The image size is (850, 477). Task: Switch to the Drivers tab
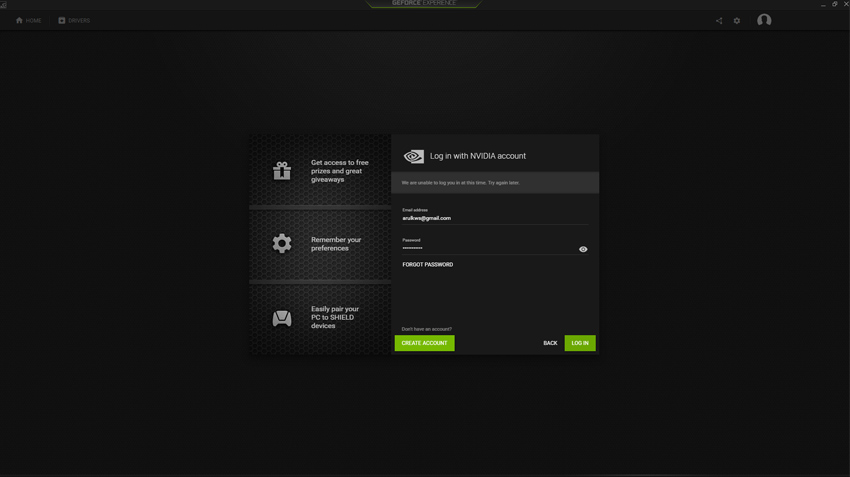click(x=74, y=21)
